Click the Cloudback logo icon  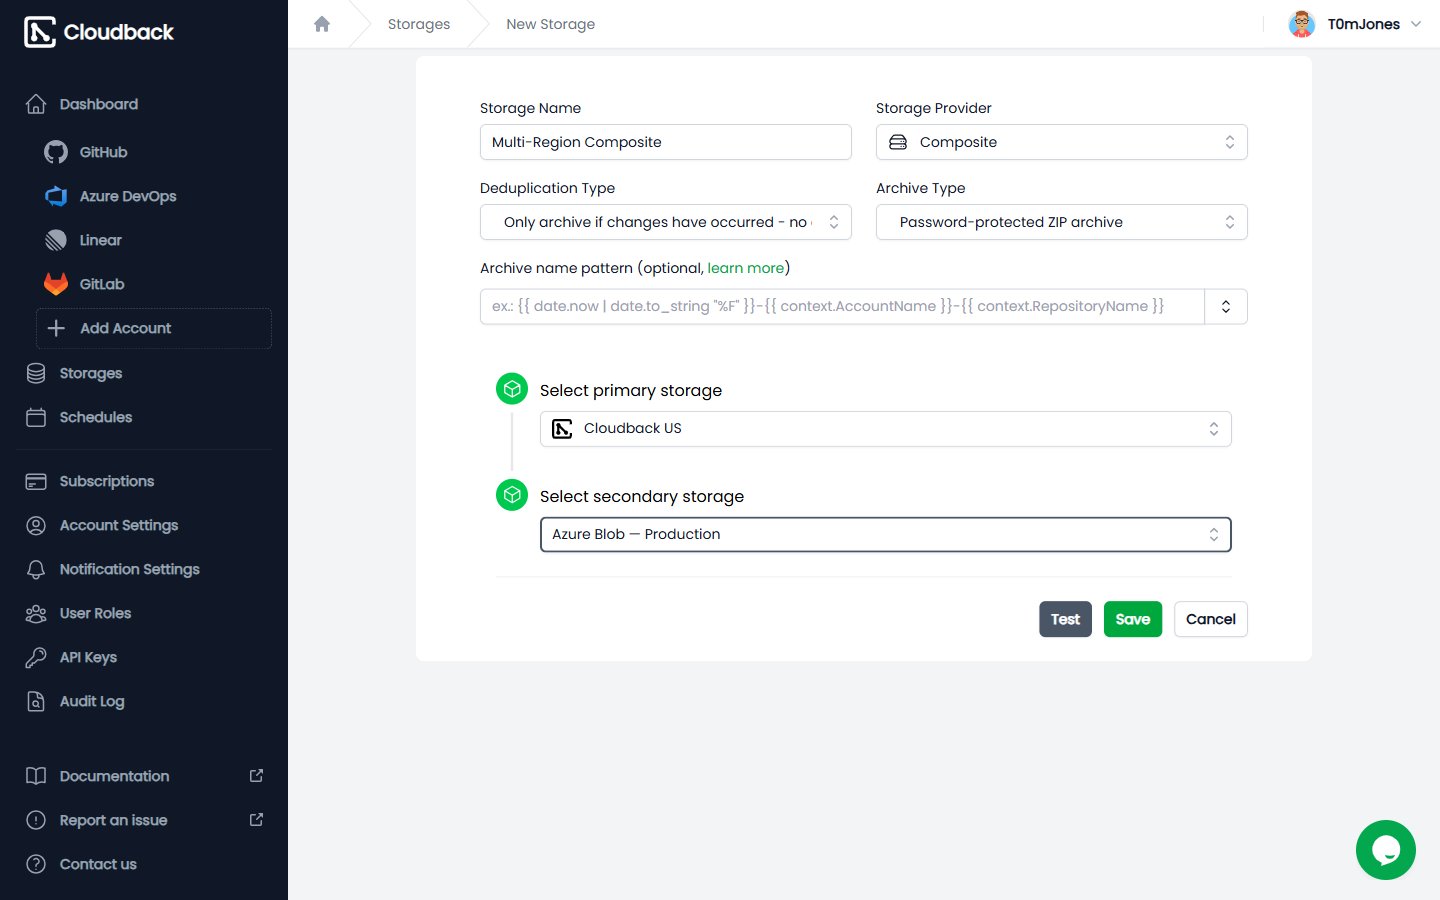point(40,32)
